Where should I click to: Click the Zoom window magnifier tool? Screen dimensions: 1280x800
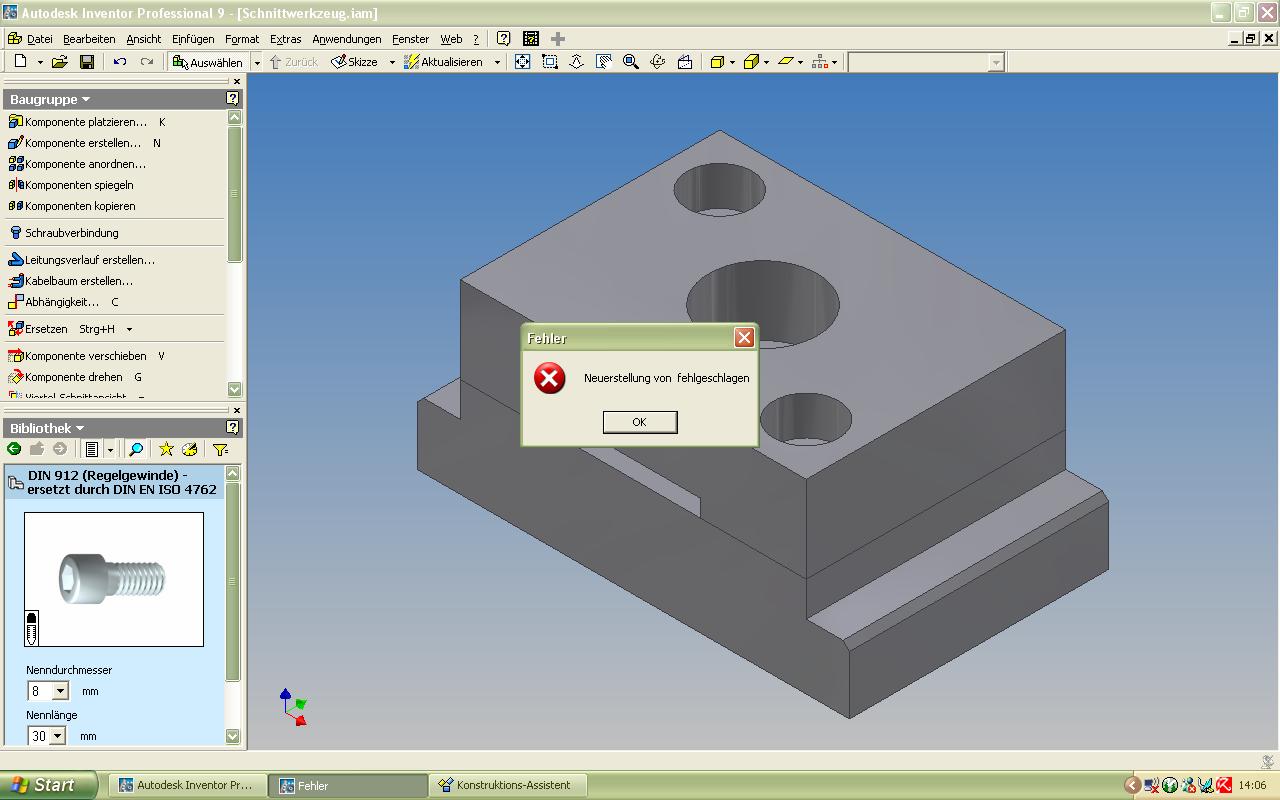tap(549, 62)
